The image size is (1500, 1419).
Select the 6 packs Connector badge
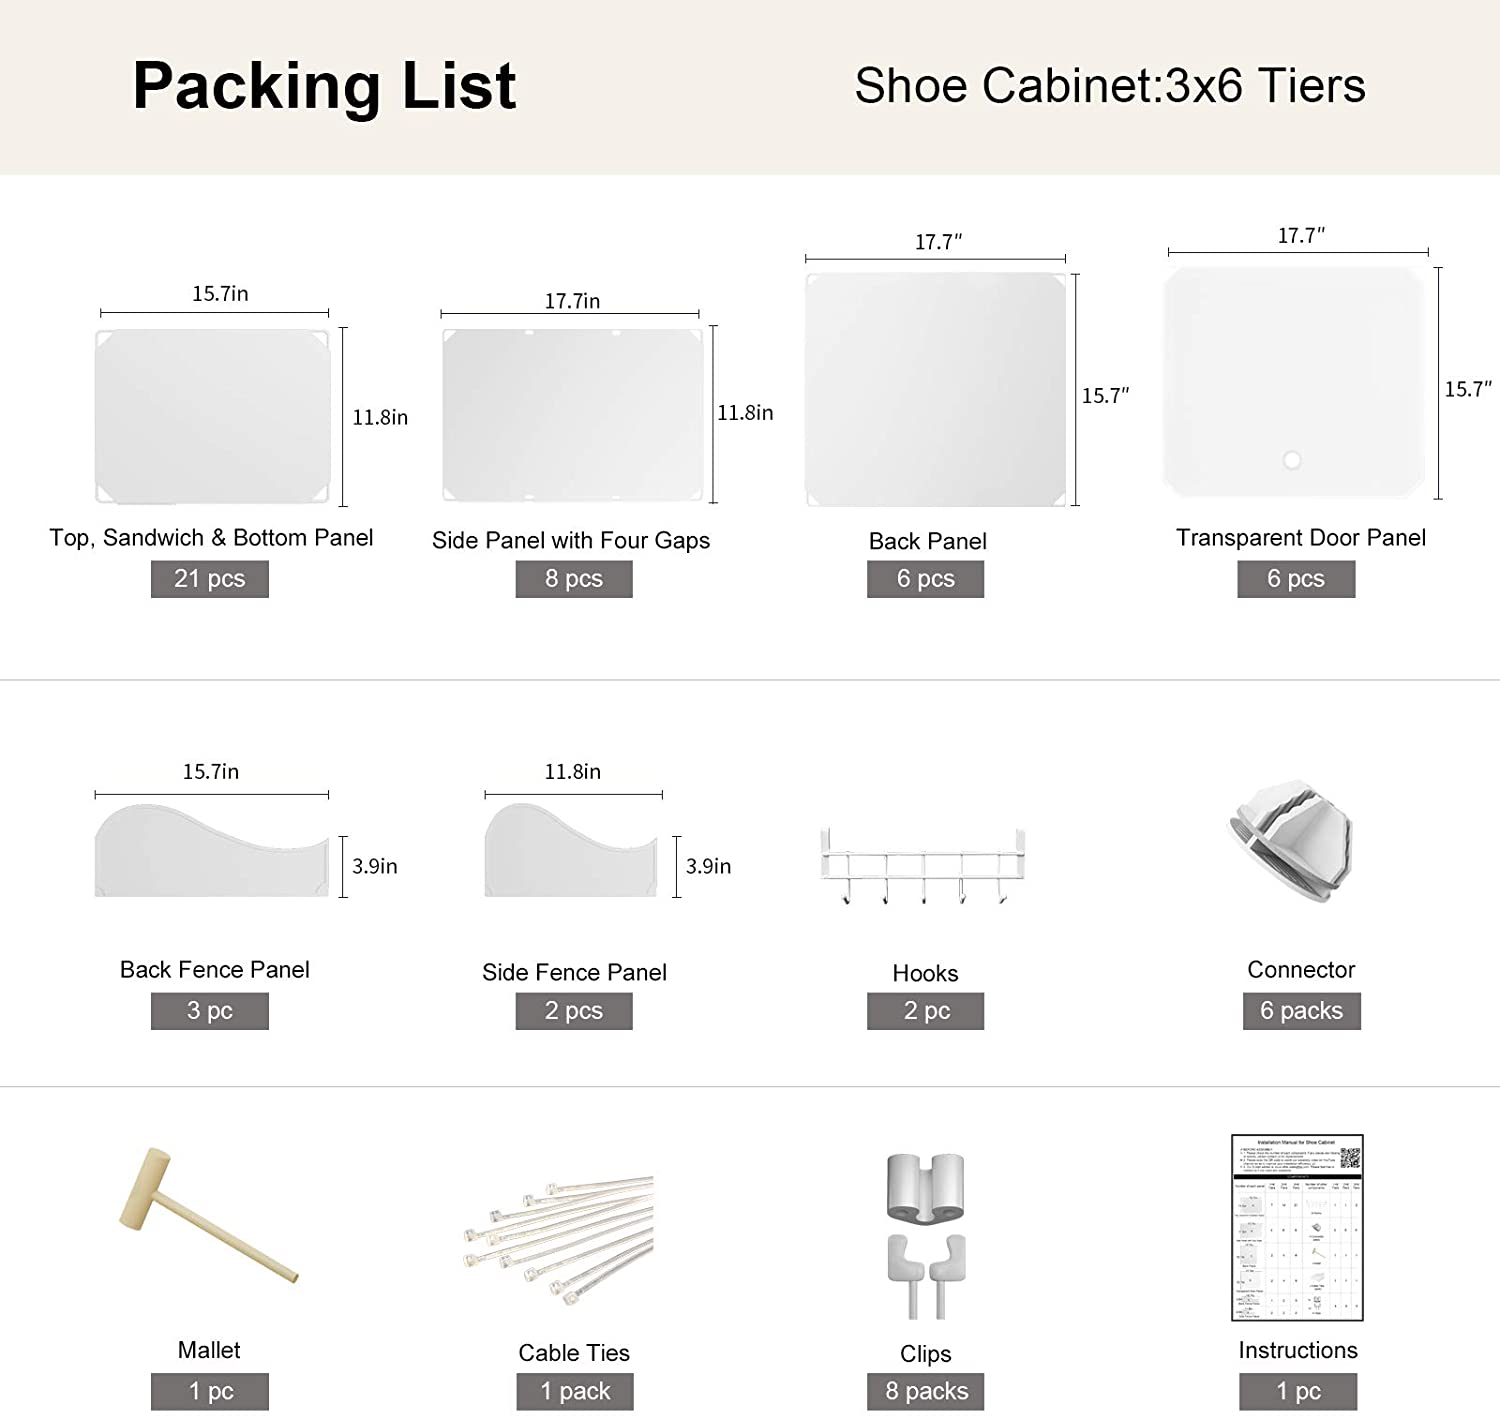pyautogui.click(x=1302, y=1011)
